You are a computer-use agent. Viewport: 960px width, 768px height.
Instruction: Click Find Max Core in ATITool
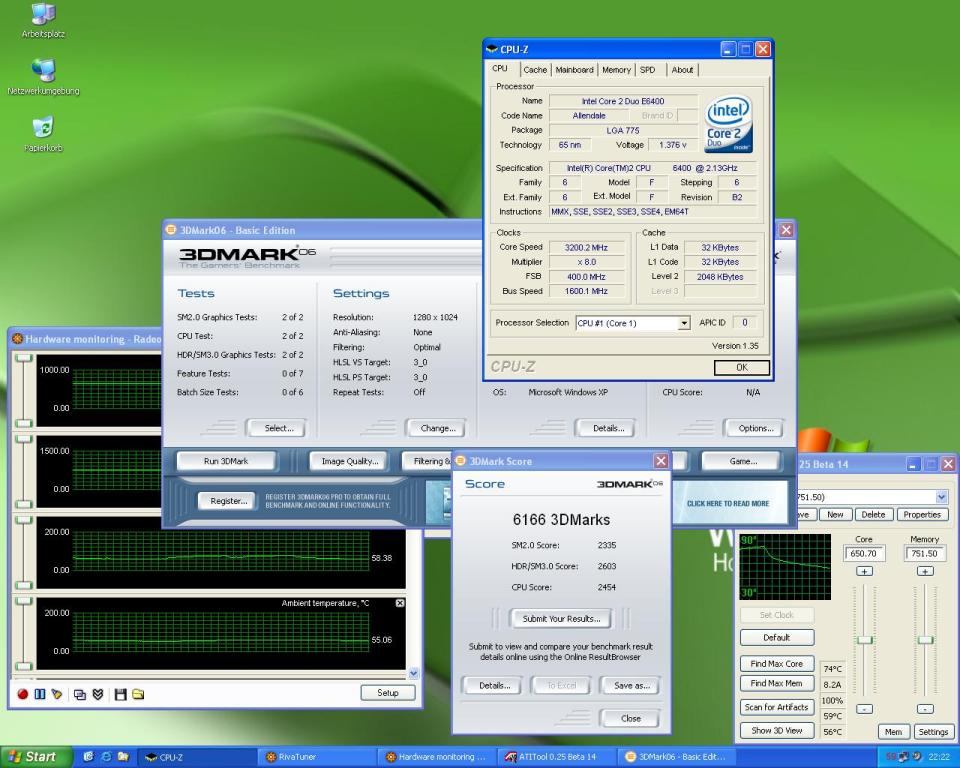(776, 664)
